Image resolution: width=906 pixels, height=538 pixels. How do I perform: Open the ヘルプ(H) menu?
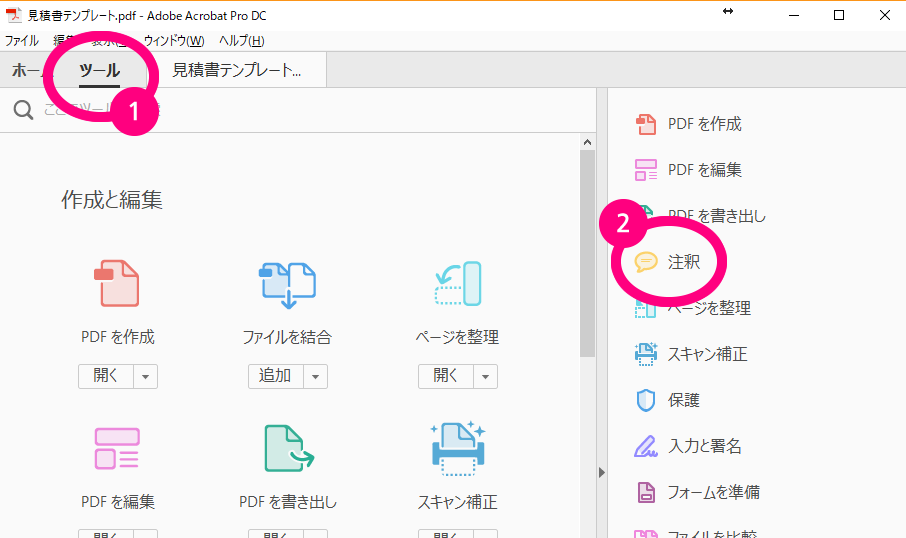coord(242,40)
